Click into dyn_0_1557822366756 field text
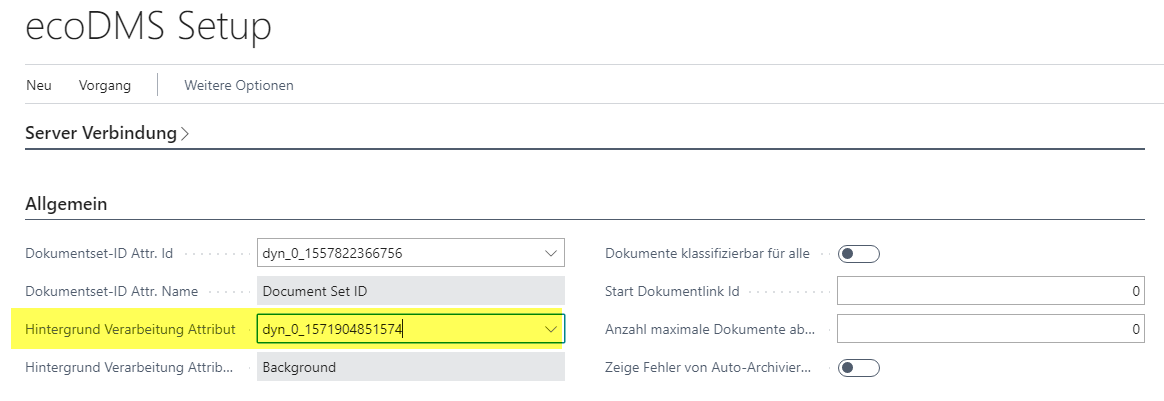This screenshot has height=401, width=1164. 333,253
